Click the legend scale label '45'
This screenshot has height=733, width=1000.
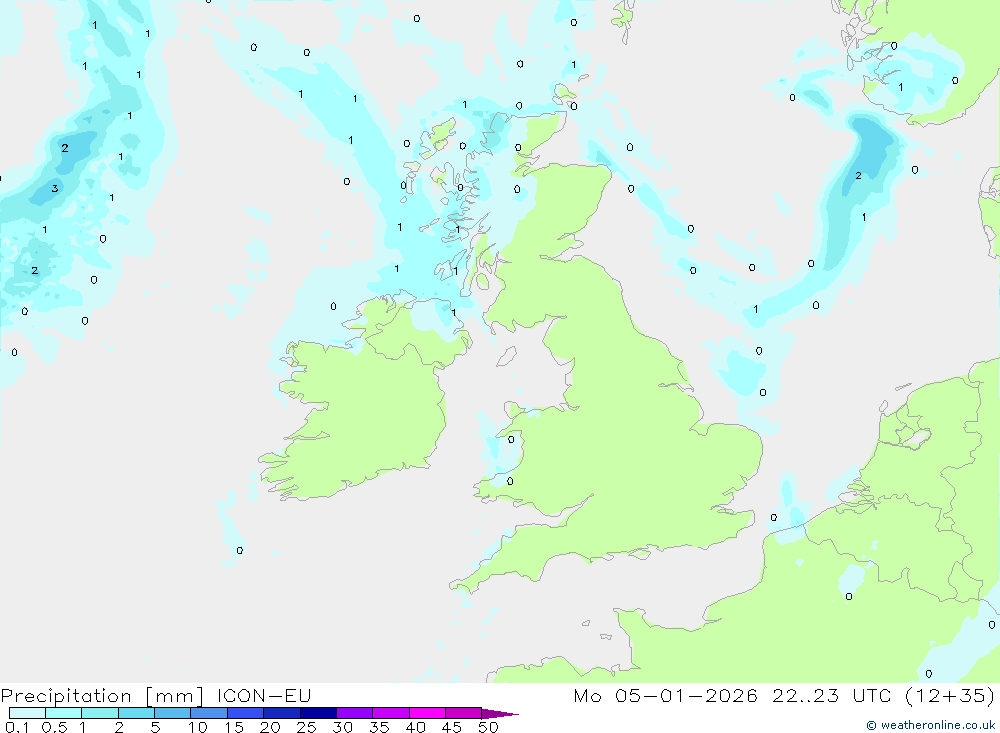coord(452,727)
